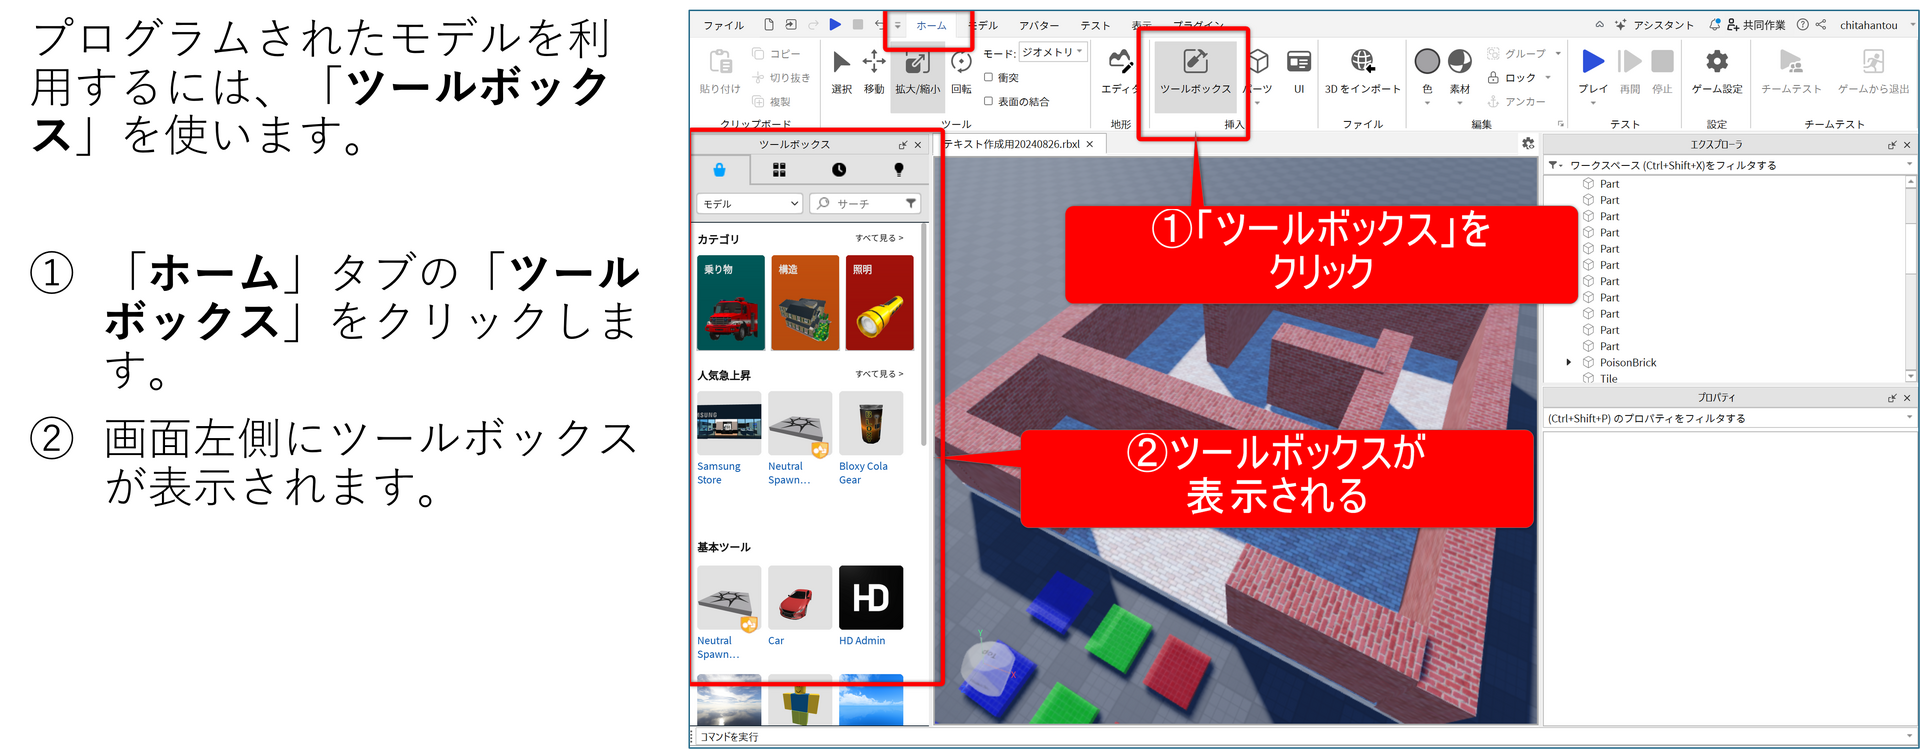Click the 3D Import (3Dをインポート) icon
The width and height of the screenshot is (1920, 749).
(x=1362, y=70)
